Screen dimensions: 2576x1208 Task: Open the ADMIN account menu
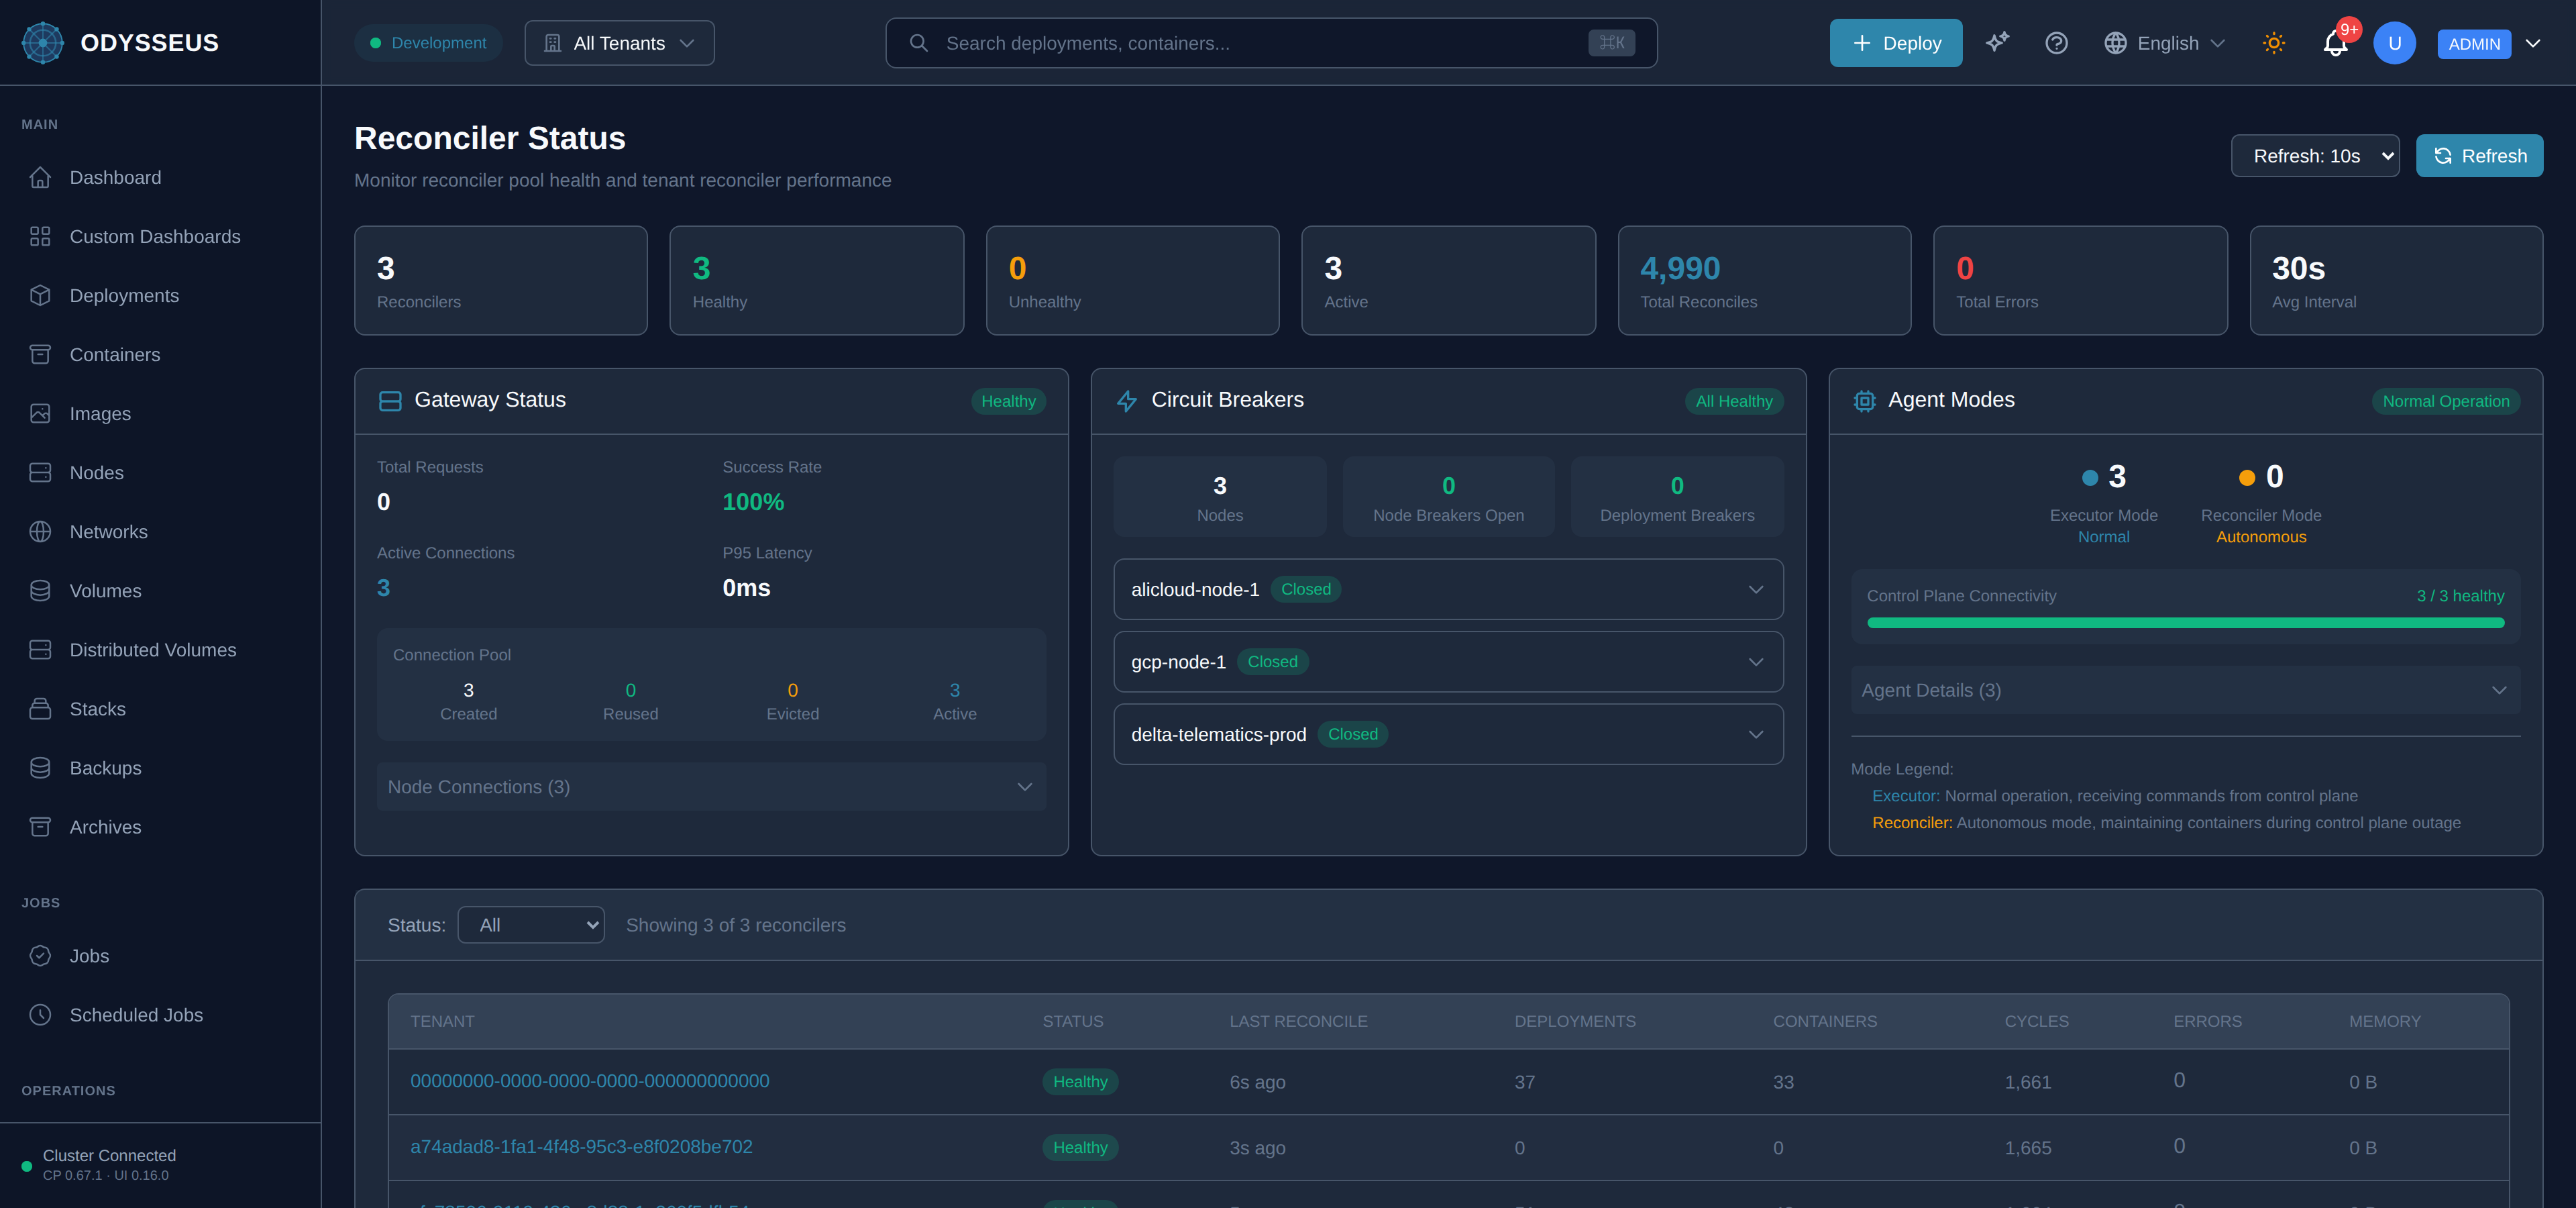pyautogui.click(x=2489, y=43)
